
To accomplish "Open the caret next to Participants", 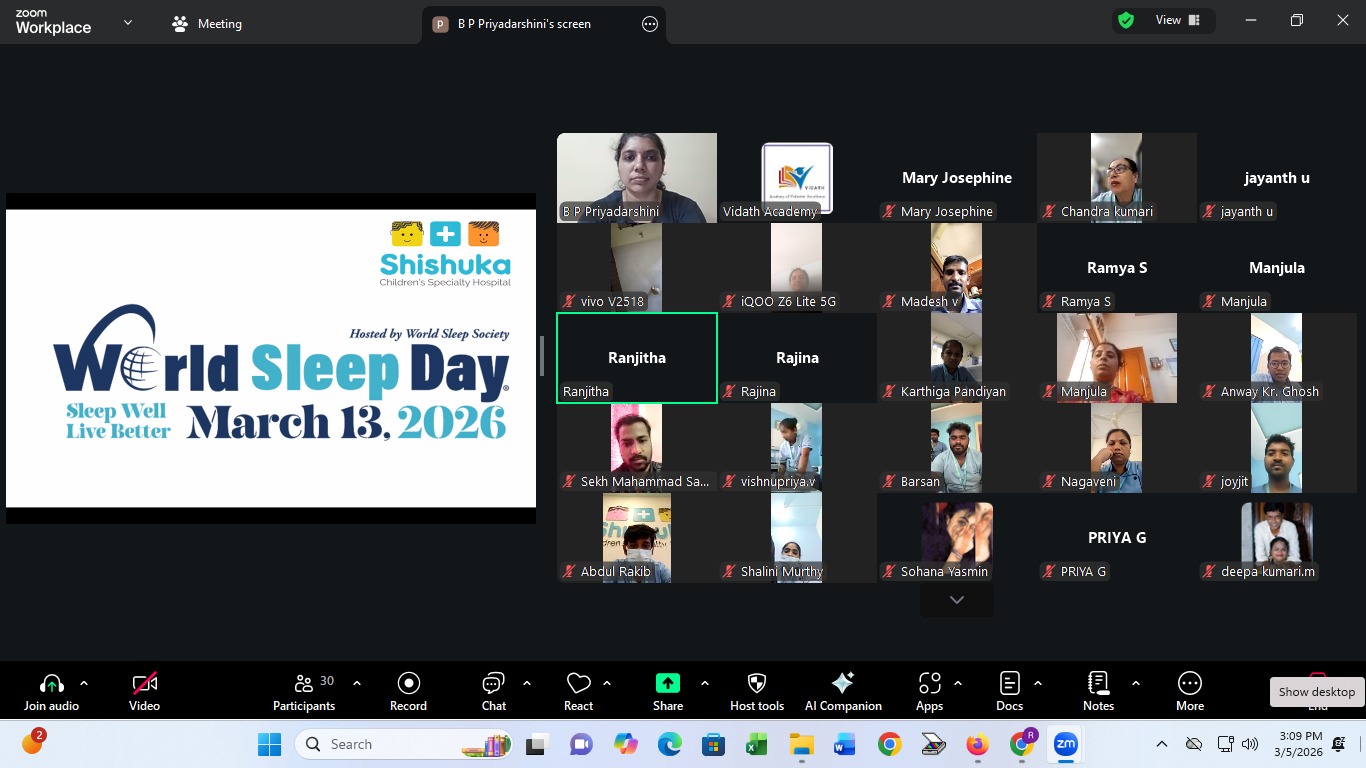I will pyautogui.click(x=357, y=684).
